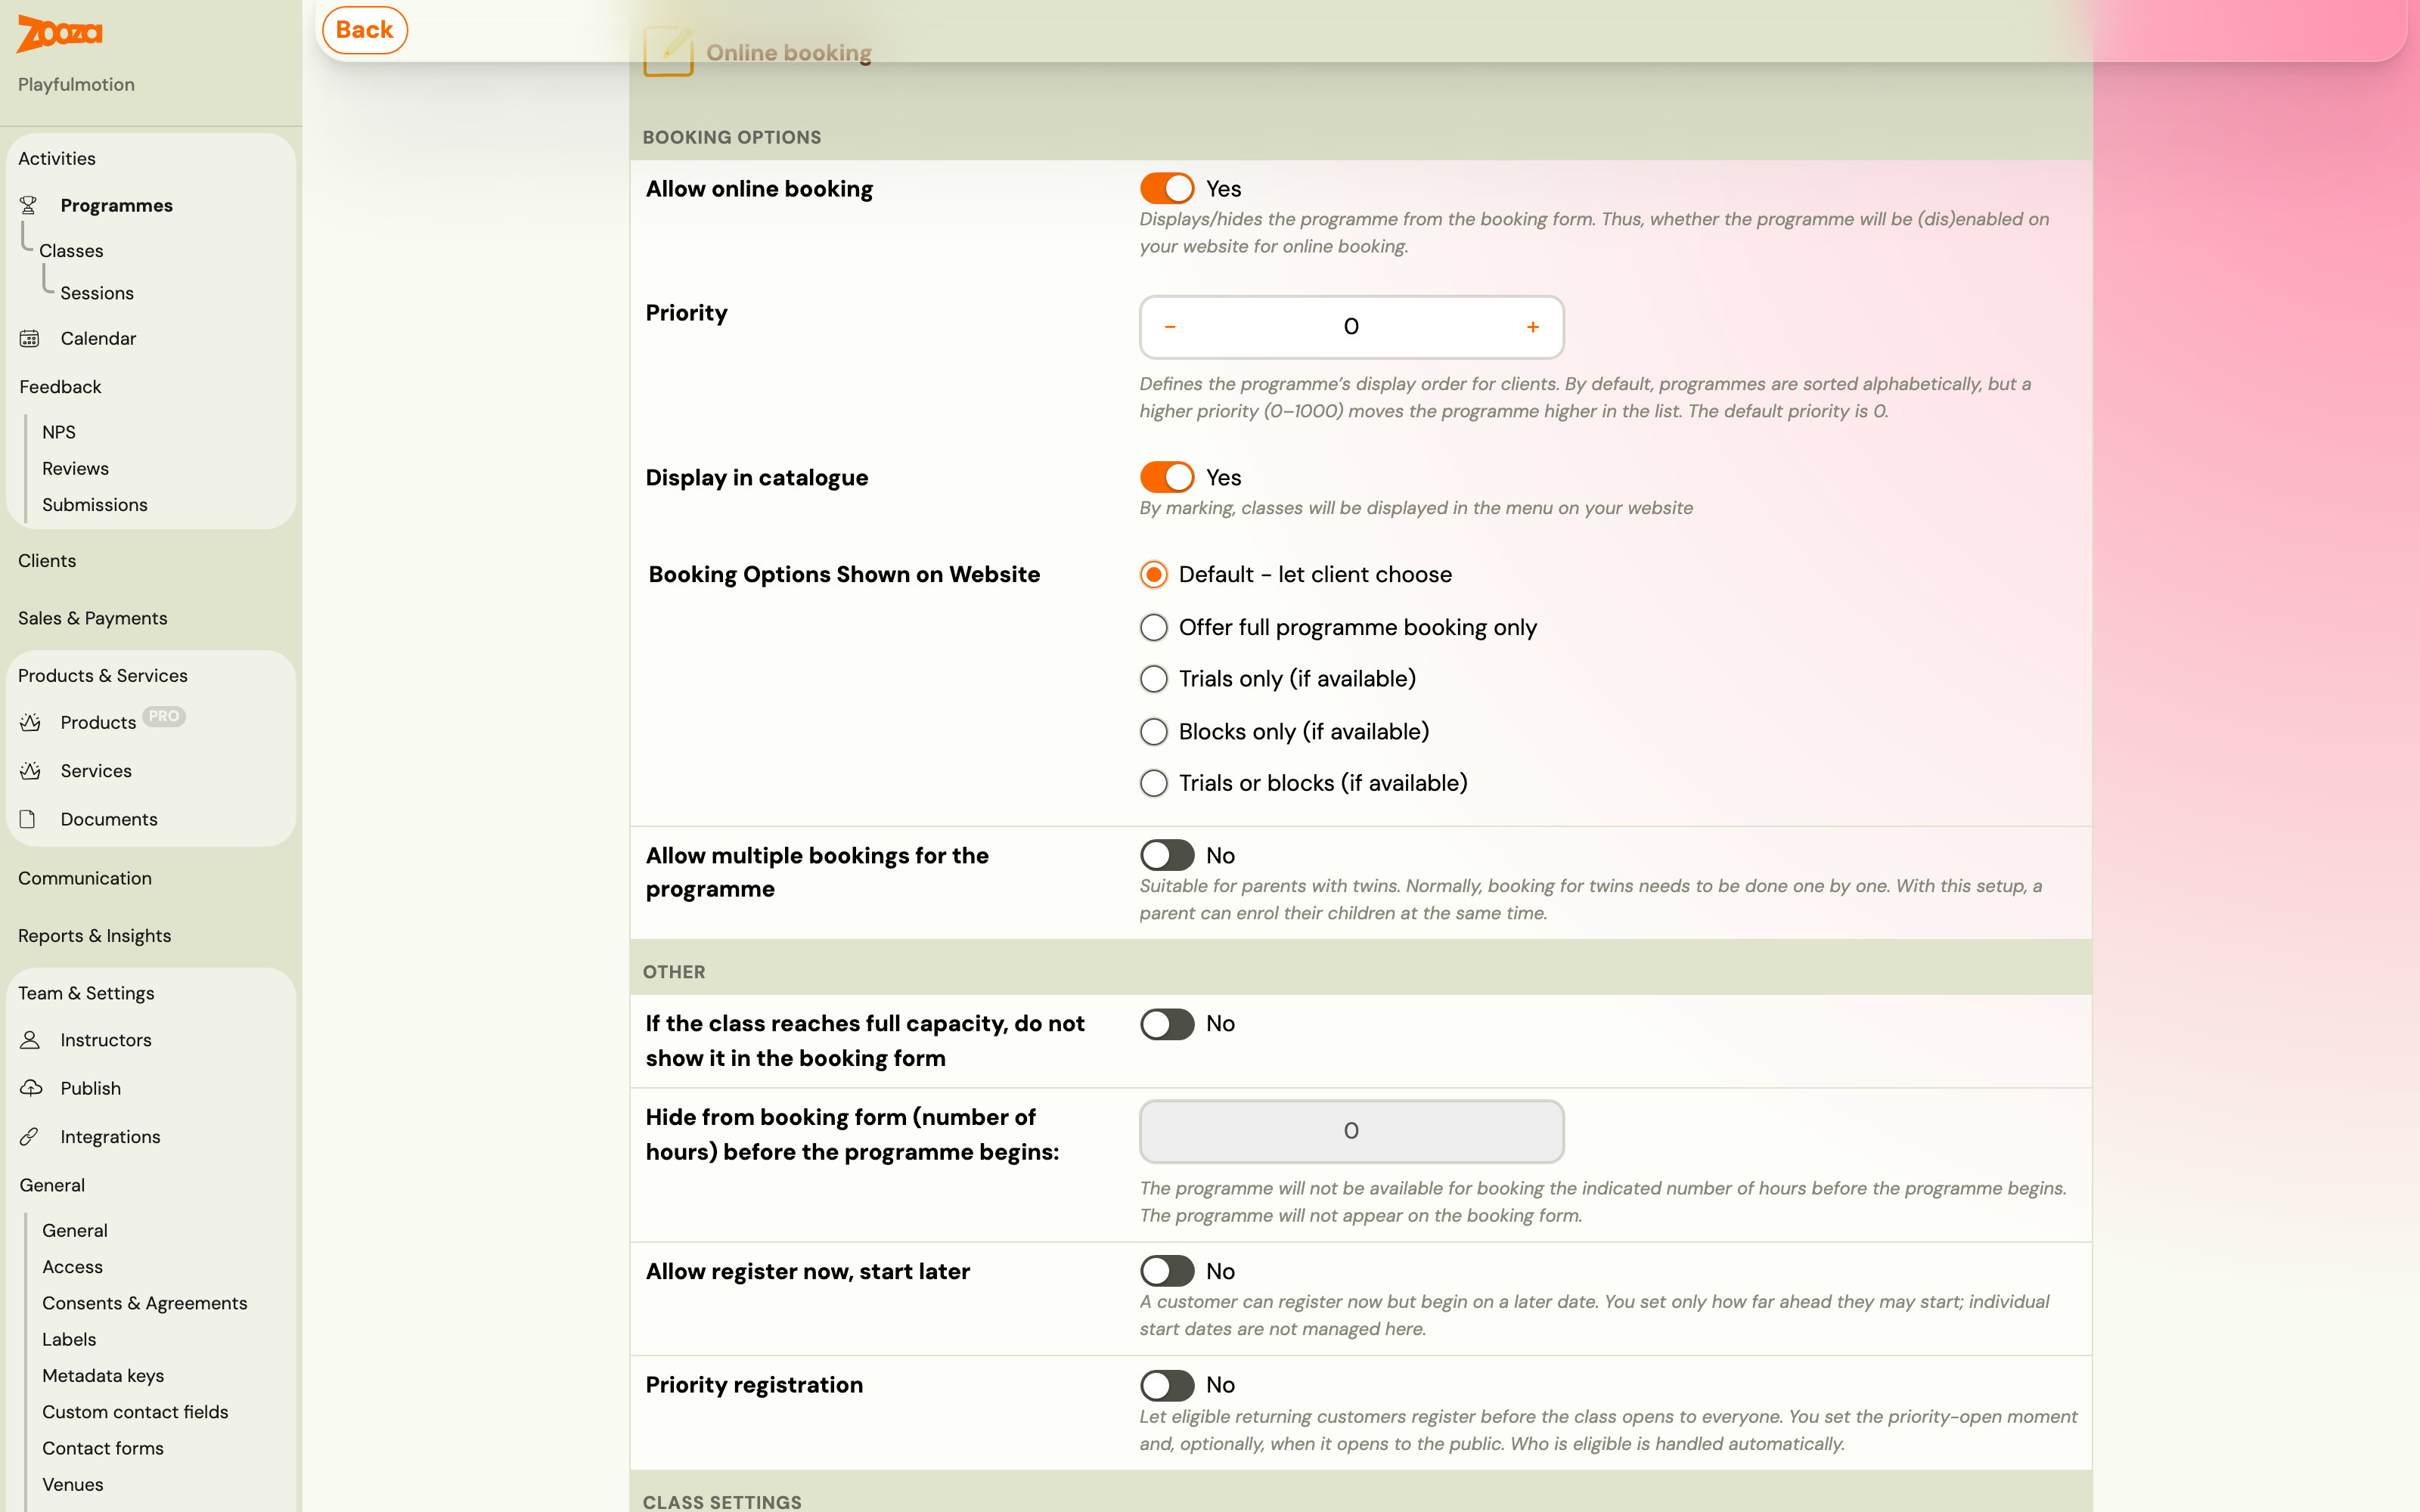Click the Instructors person icon
Viewport: 2420px width, 1512px height.
[30, 1040]
